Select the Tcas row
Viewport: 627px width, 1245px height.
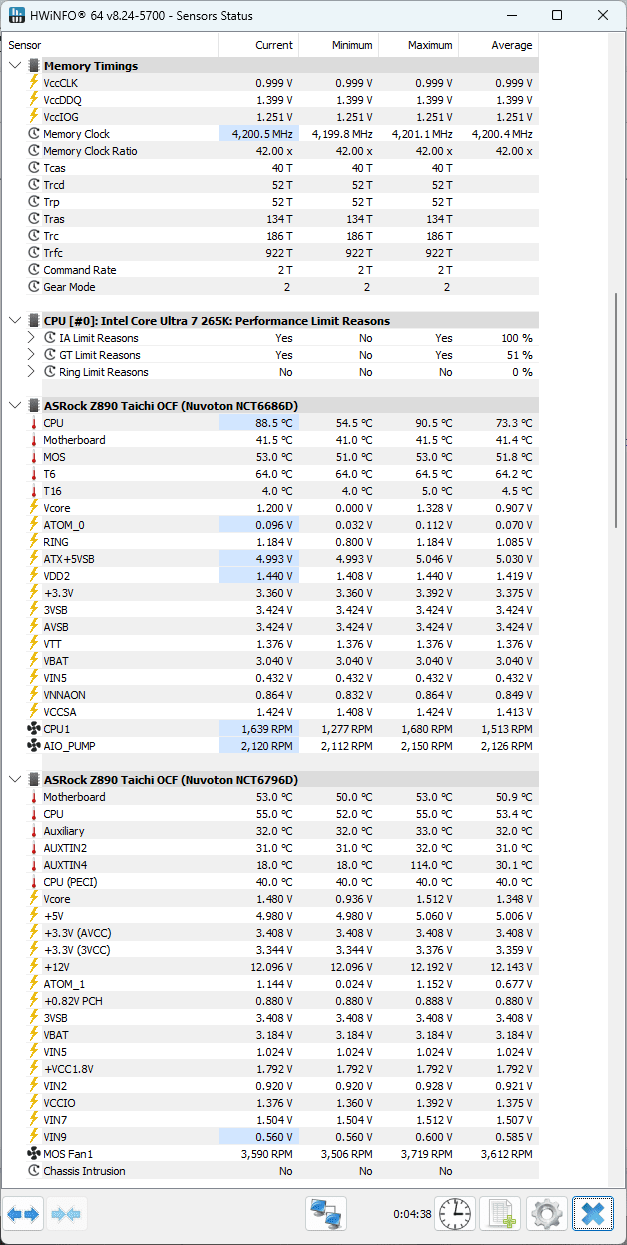[270, 168]
